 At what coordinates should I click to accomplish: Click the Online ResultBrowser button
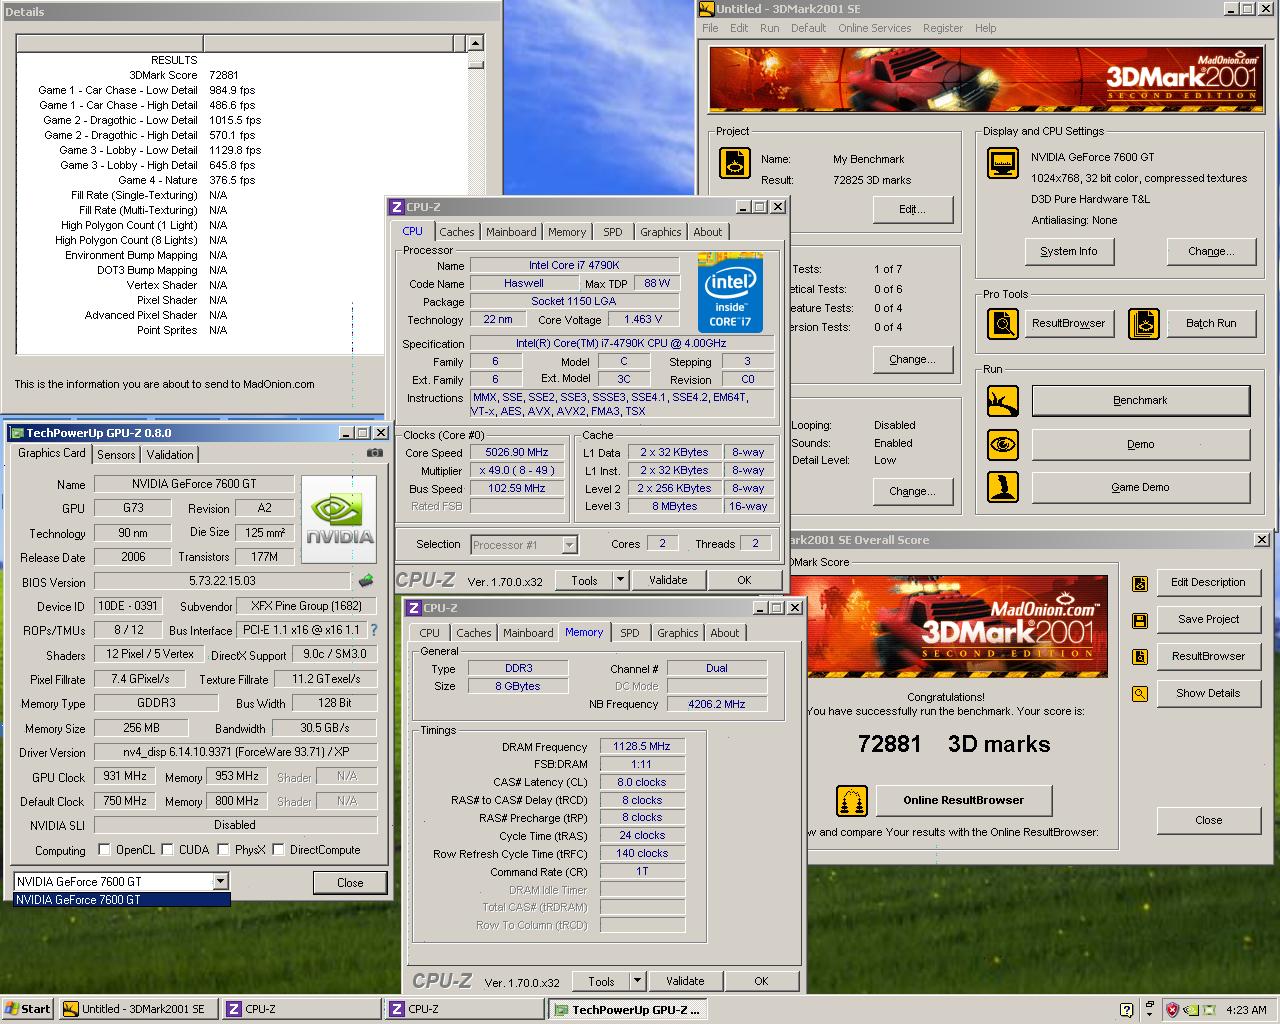click(x=964, y=800)
